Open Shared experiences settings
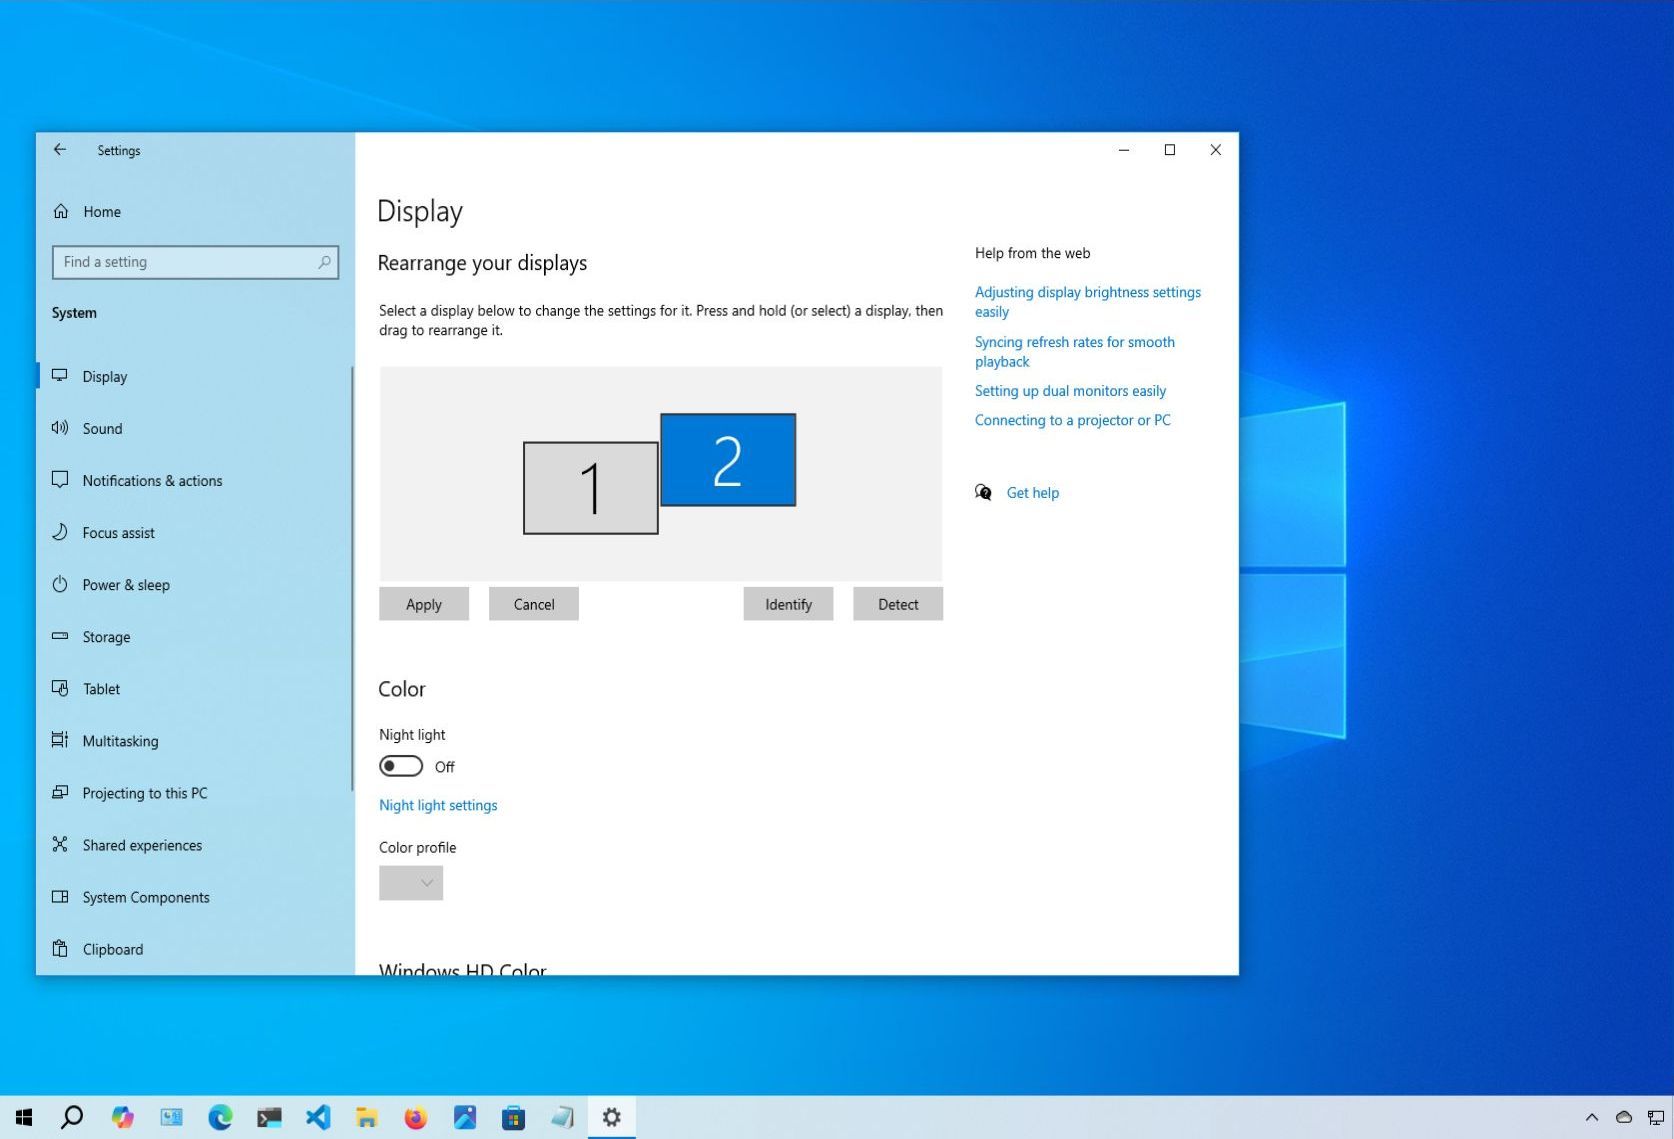The height and width of the screenshot is (1139, 1674). [x=61, y=845]
